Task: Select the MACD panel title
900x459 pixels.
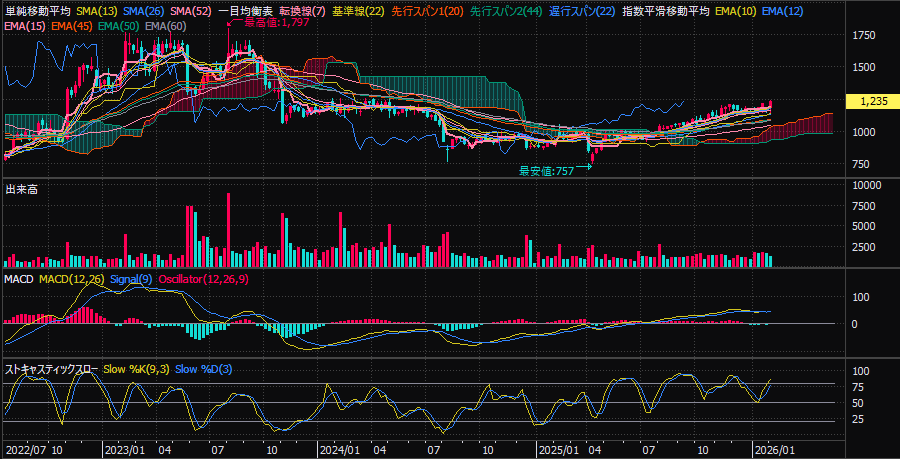Action: 20,278
